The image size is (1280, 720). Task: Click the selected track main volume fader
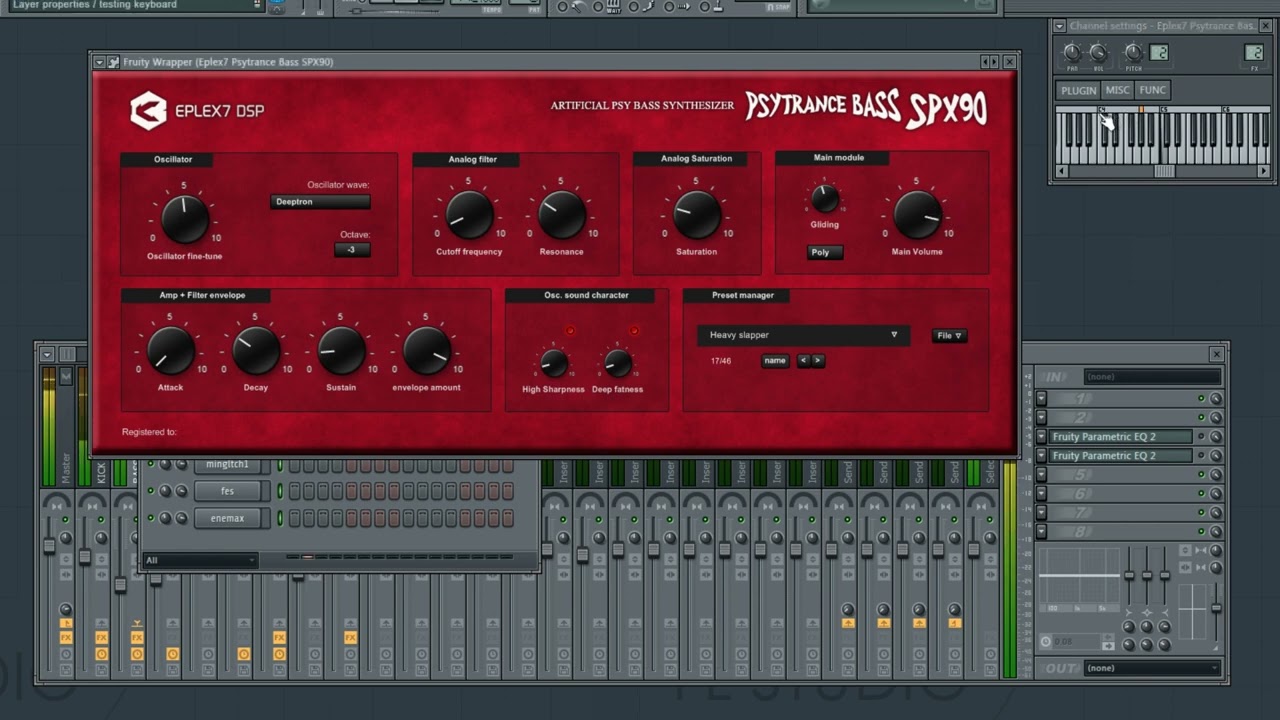pos(1216,607)
